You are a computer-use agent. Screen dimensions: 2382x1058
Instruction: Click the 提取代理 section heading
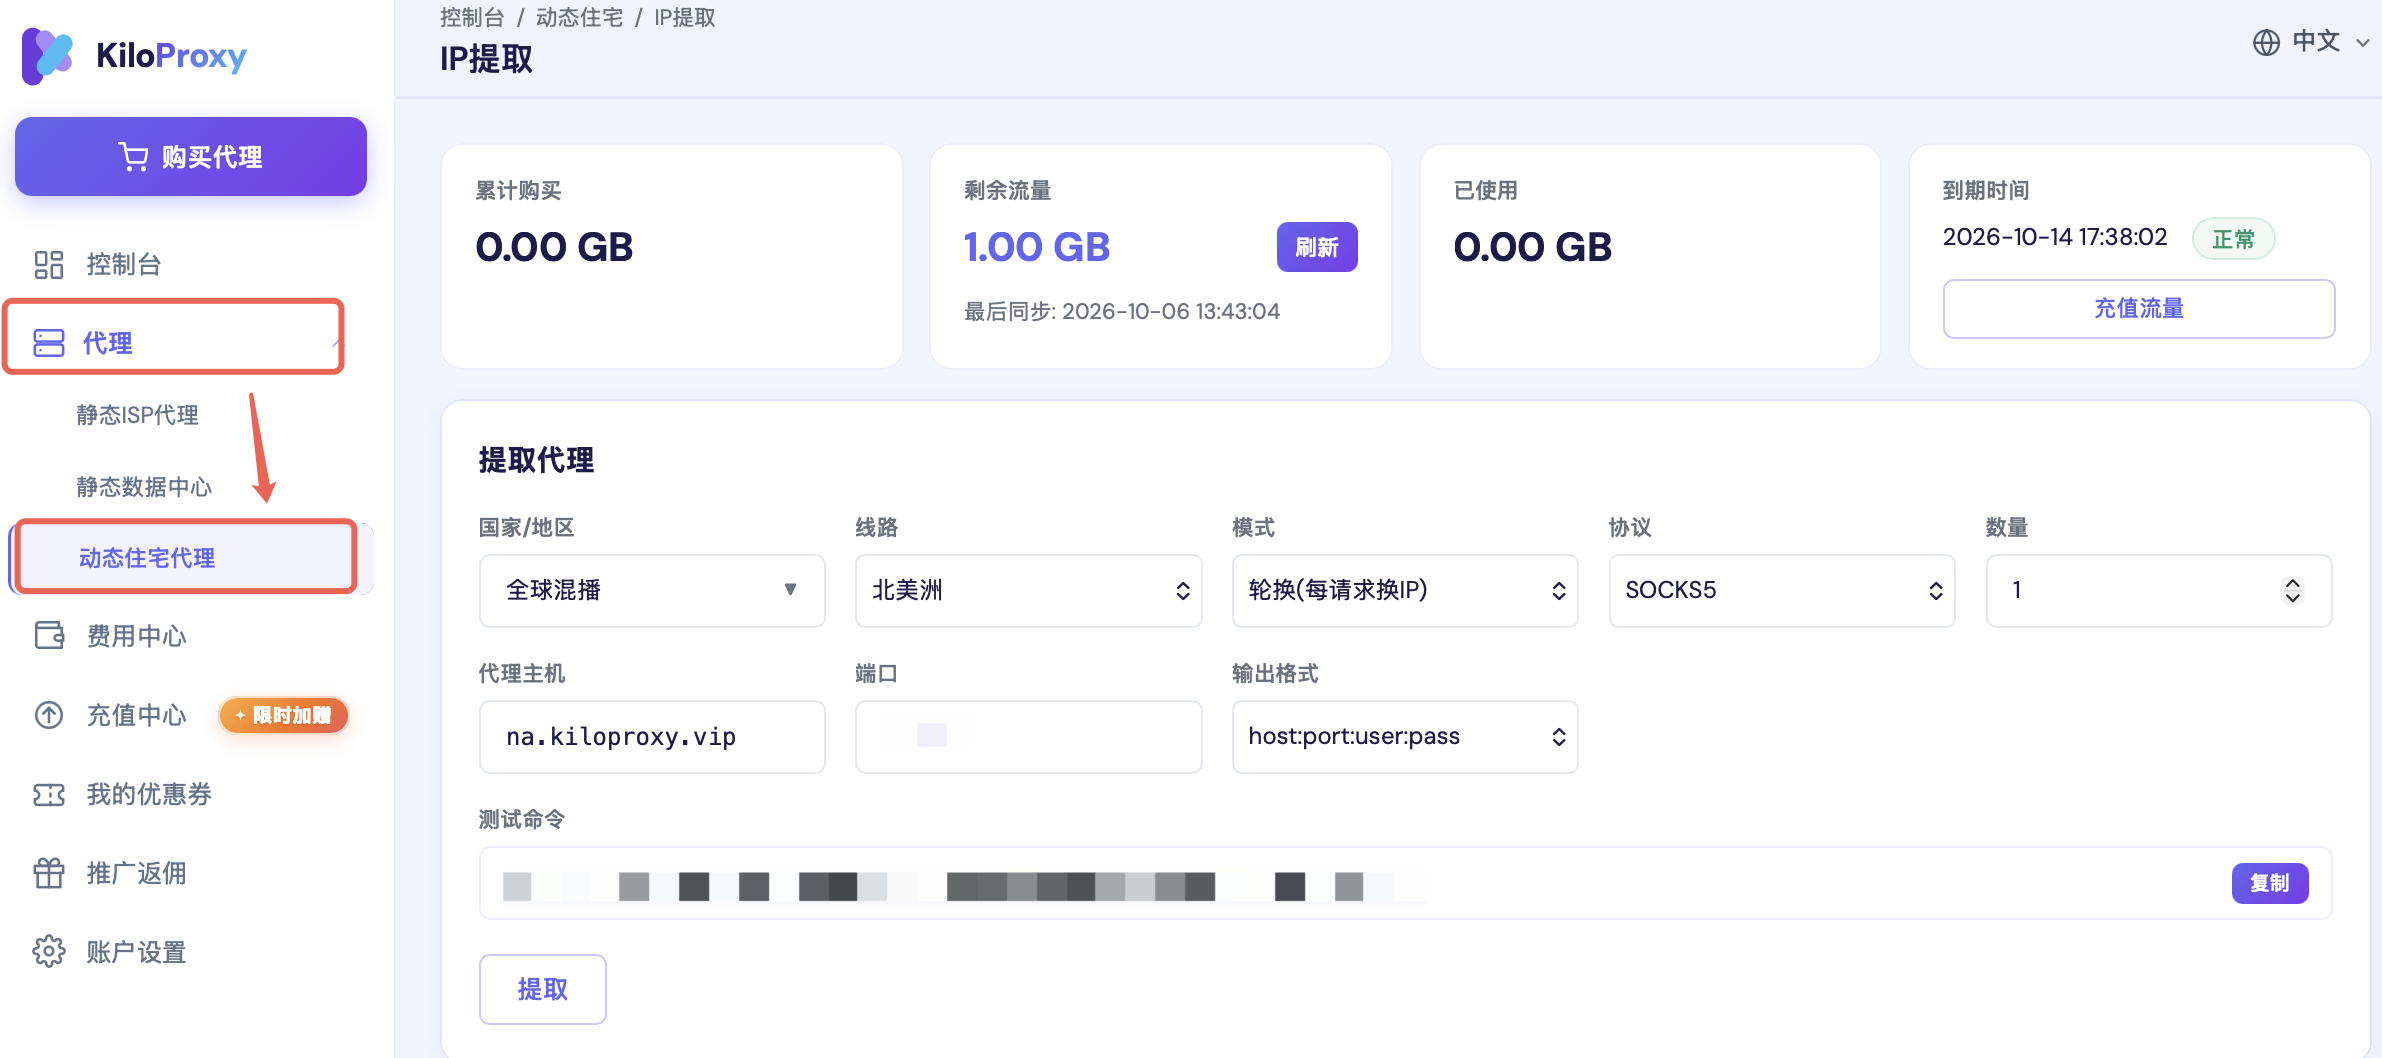pos(536,460)
